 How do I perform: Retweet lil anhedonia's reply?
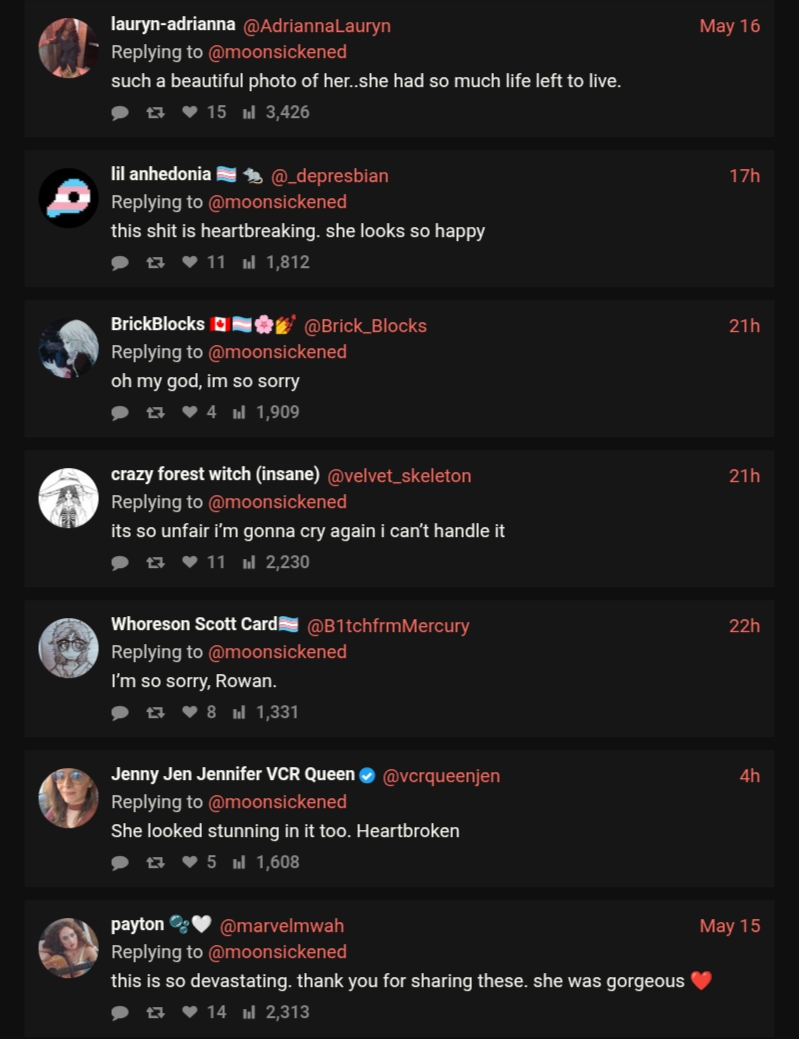coord(155,262)
